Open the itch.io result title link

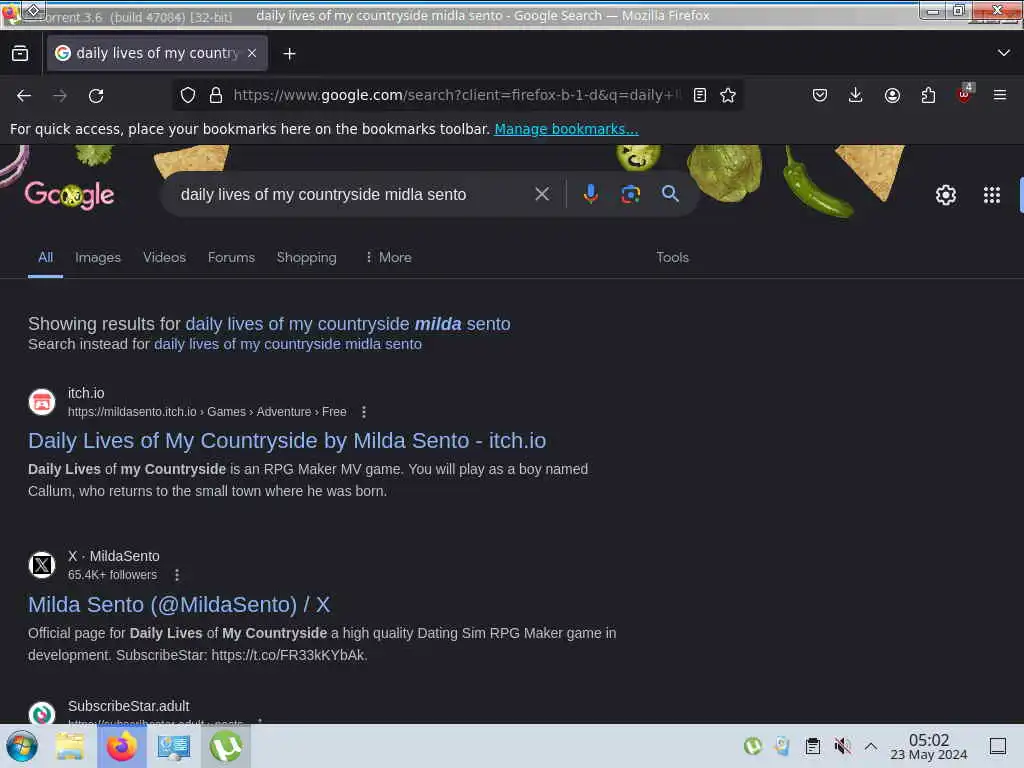click(287, 441)
